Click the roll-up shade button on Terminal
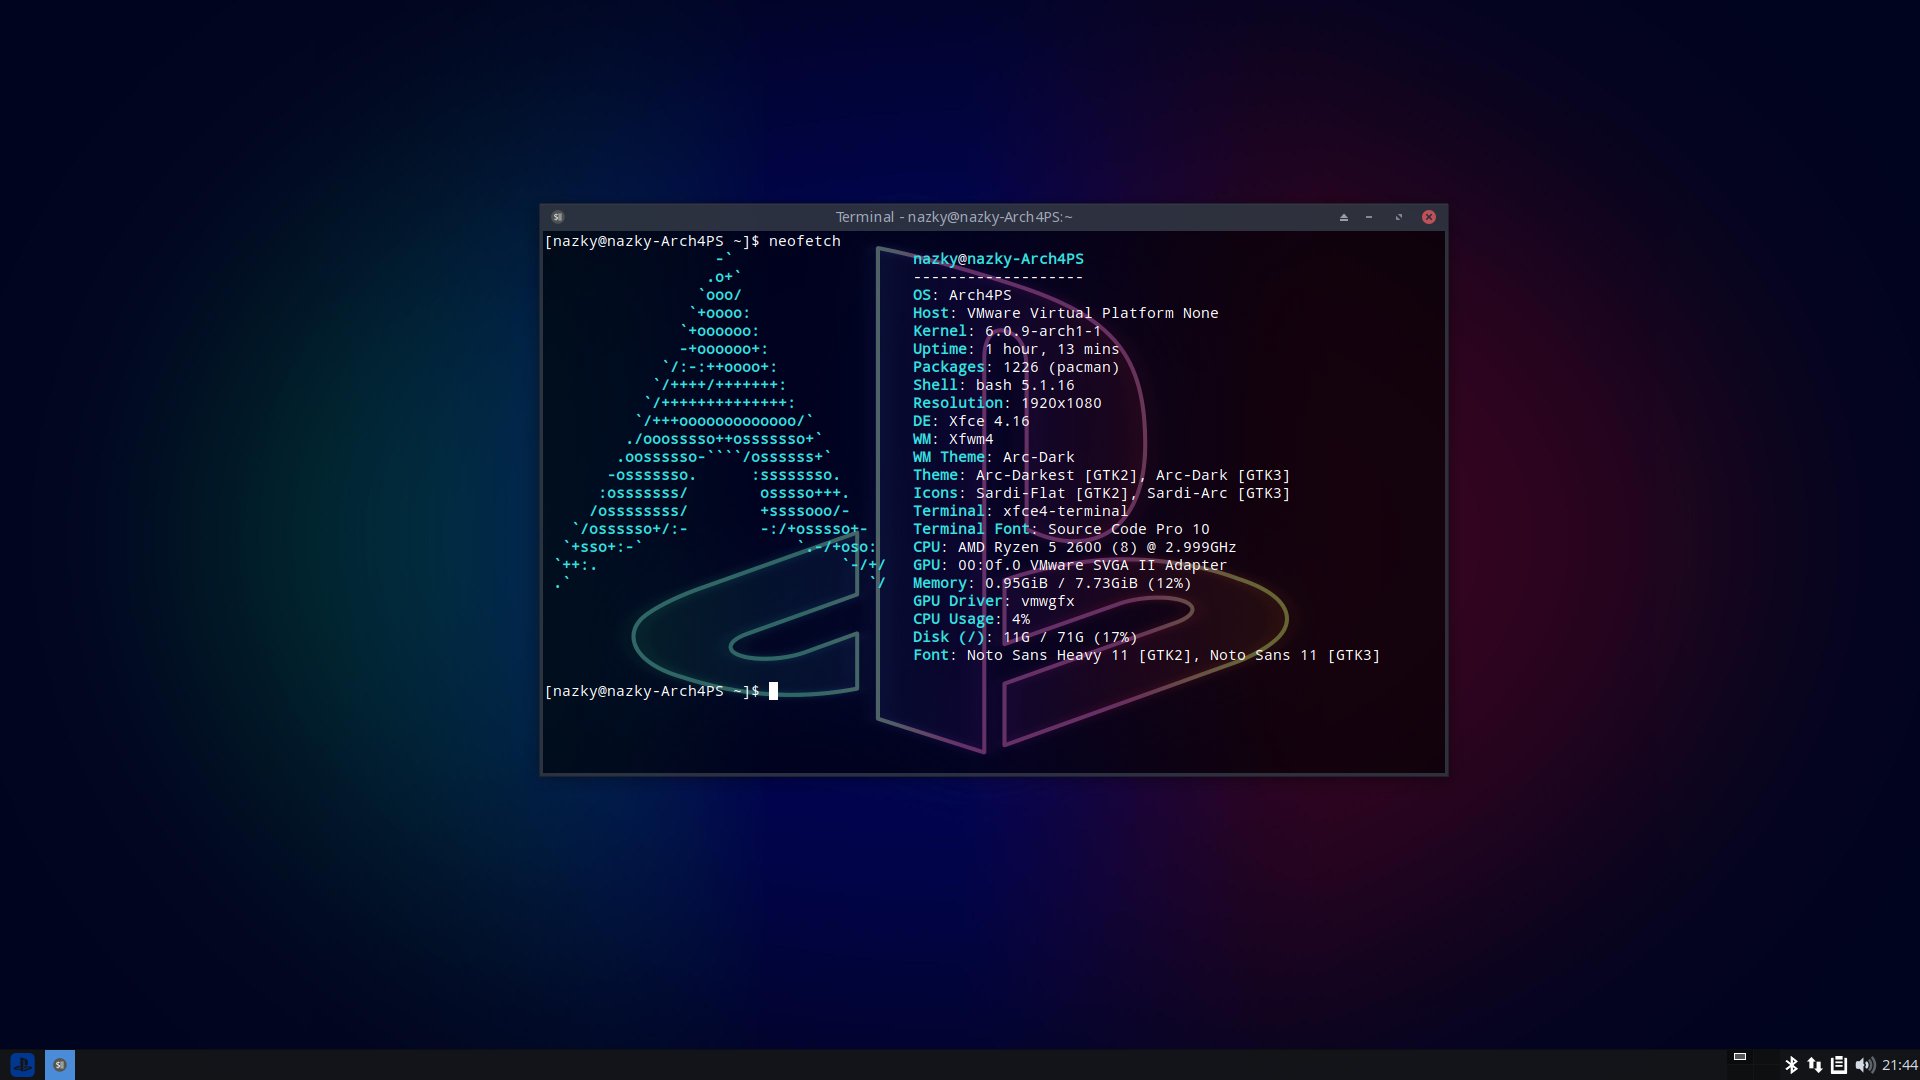The width and height of the screenshot is (1920, 1080). tap(1344, 216)
